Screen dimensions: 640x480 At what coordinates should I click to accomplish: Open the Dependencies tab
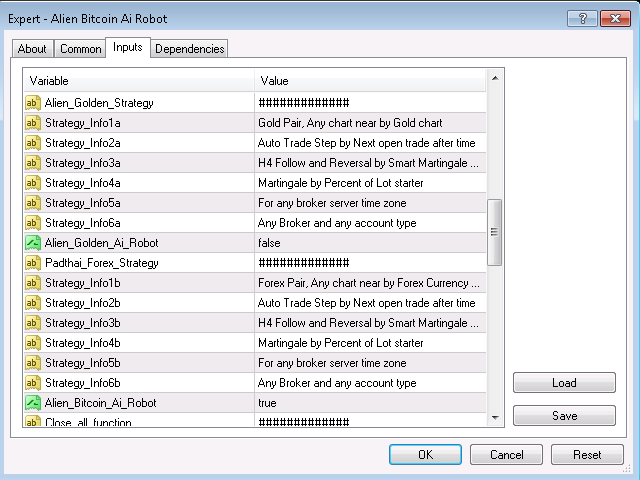pyautogui.click(x=189, y=49)
